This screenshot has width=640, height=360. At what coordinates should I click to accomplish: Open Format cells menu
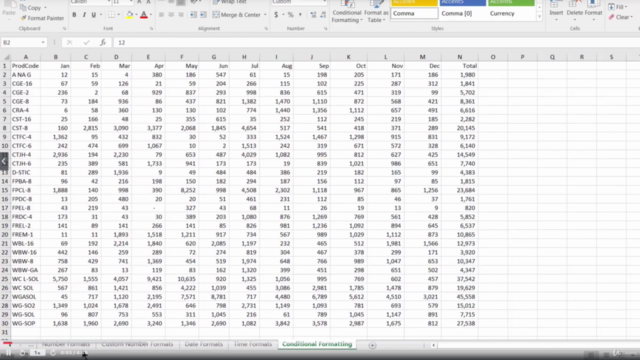coord(593,10)
